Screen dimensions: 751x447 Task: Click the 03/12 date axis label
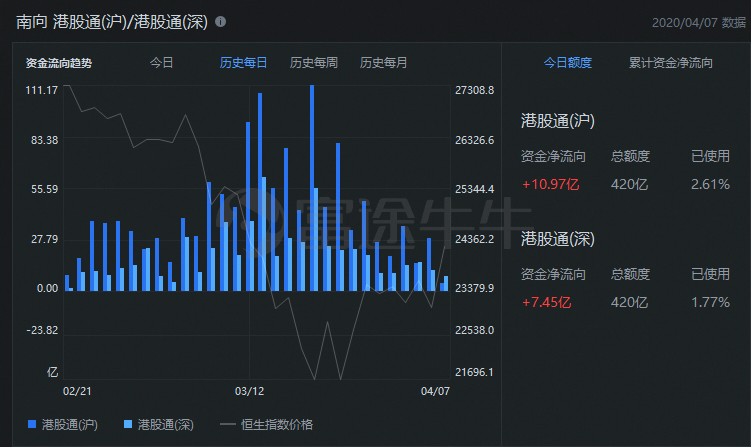pyautogui.click(x=249, y=391)
